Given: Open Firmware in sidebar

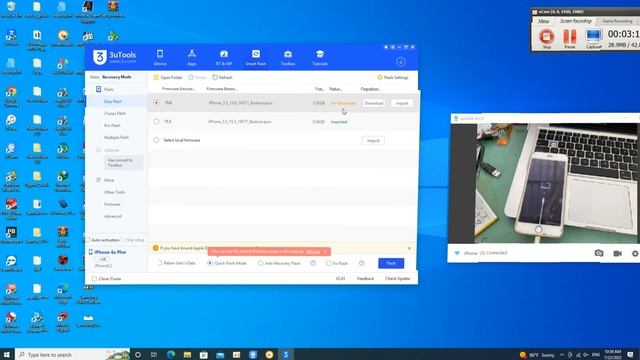Looking at the screenshot, I should pyautogui.click(x=112, y=204).
